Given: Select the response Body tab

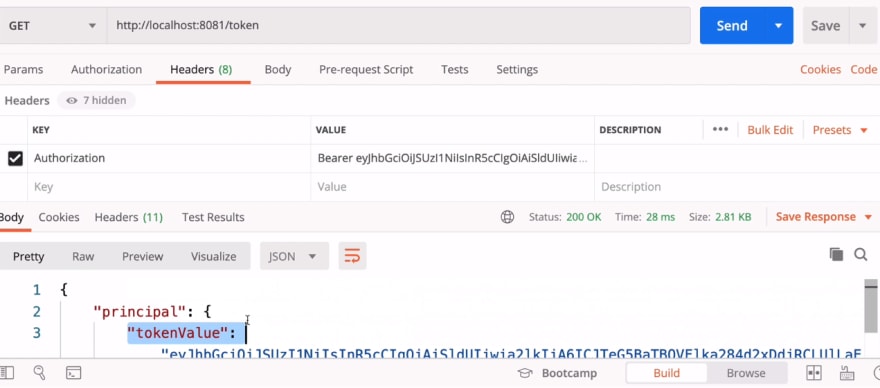Looking at the screenshot, I should click(11, 217).
